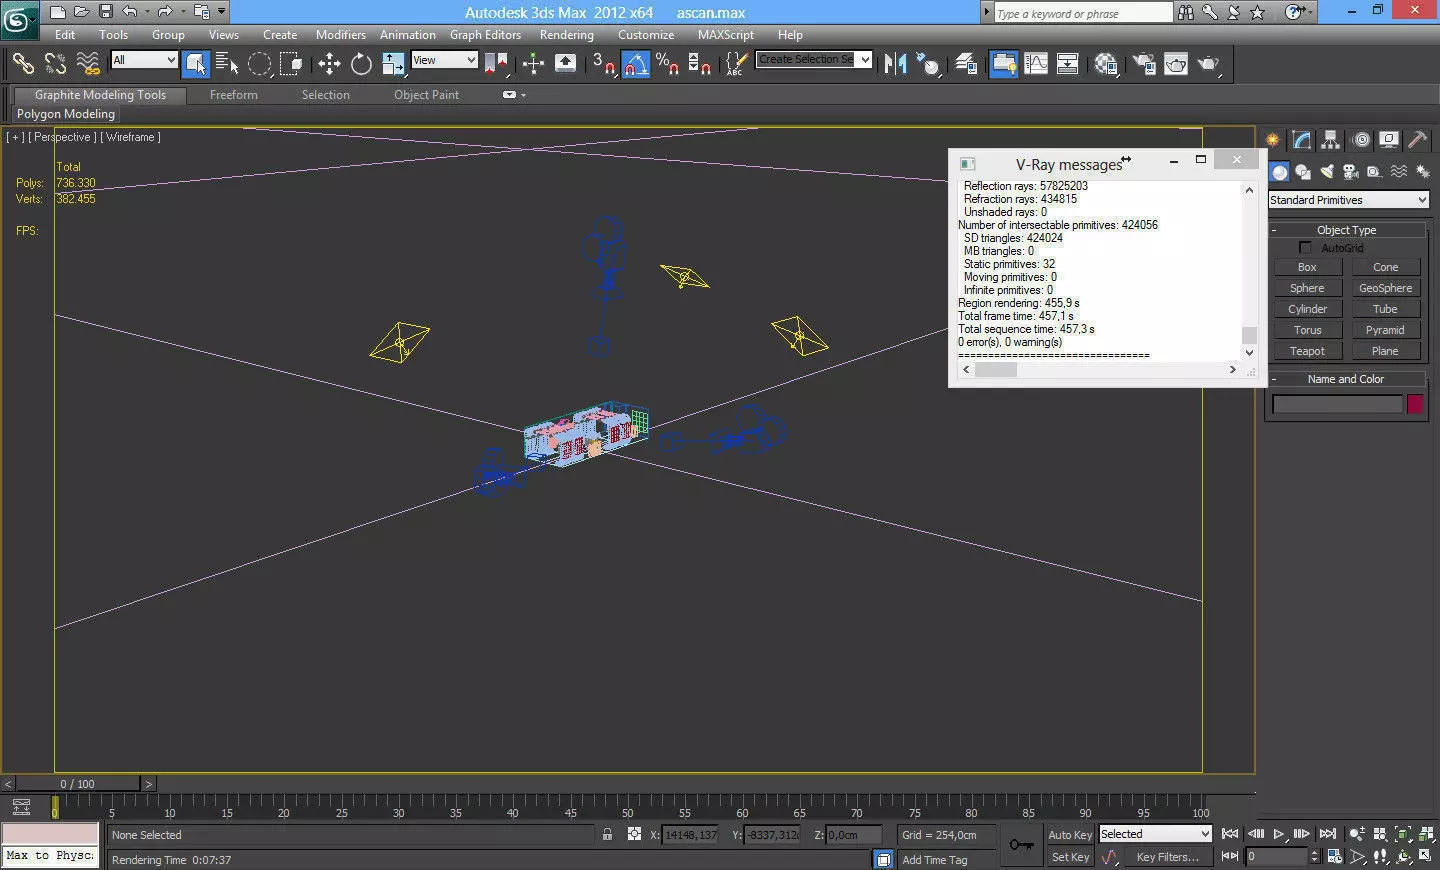Open the Curve Editor from toolbar
The width and height of the screenshot is (1440, 870).
(x=1036, y=64)
